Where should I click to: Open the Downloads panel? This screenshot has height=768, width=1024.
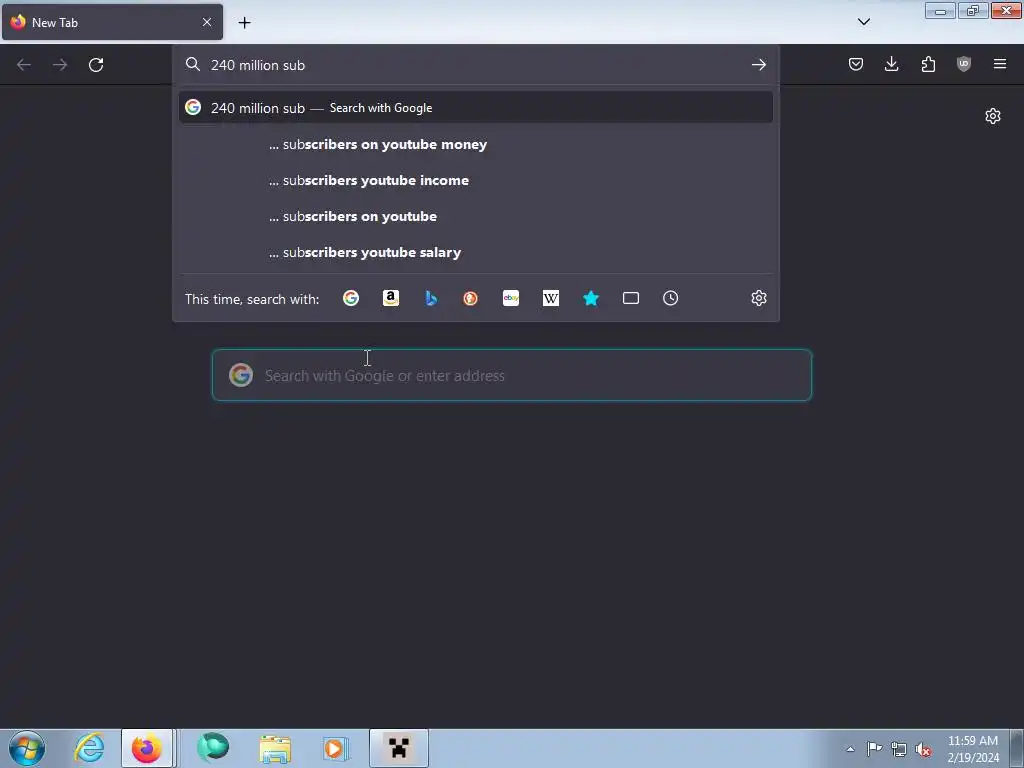coord(891,64)
